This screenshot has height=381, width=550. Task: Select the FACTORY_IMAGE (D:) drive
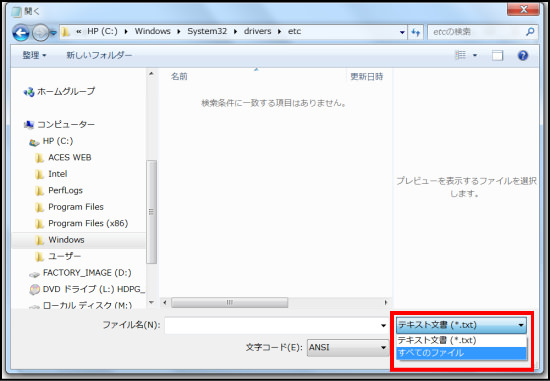point(87,273)
